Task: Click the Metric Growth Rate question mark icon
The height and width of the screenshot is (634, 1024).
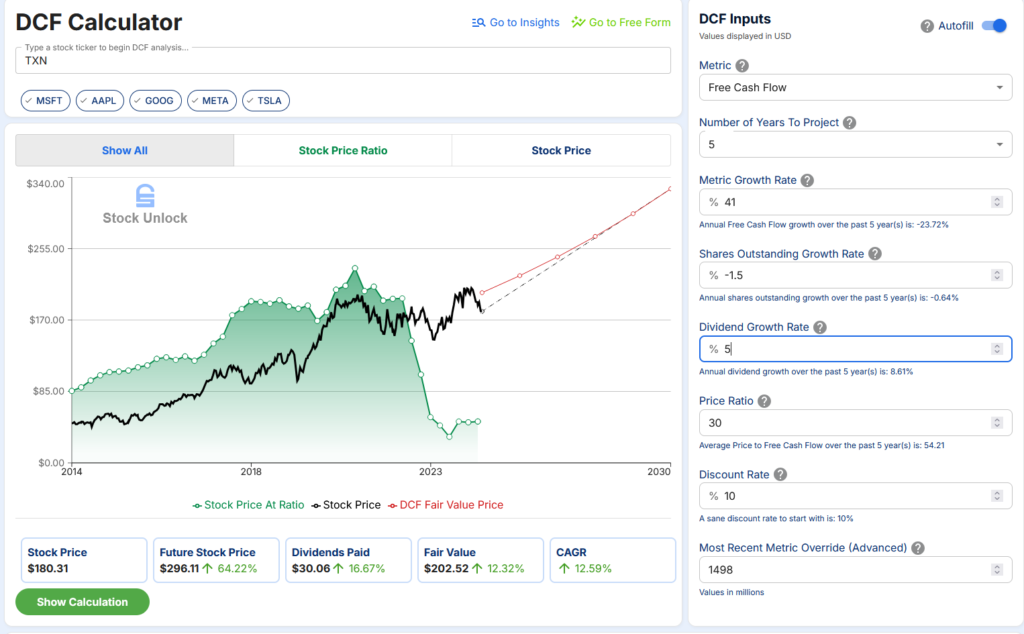Action: (x=807, y=180)
